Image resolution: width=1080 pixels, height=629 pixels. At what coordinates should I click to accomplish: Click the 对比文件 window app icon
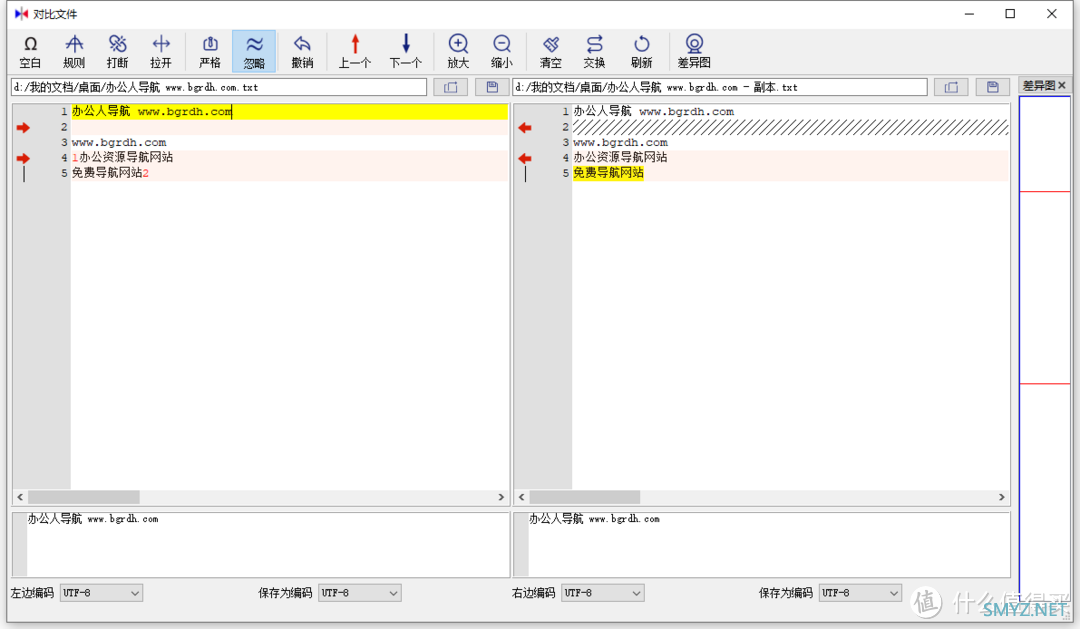point(21,14)
